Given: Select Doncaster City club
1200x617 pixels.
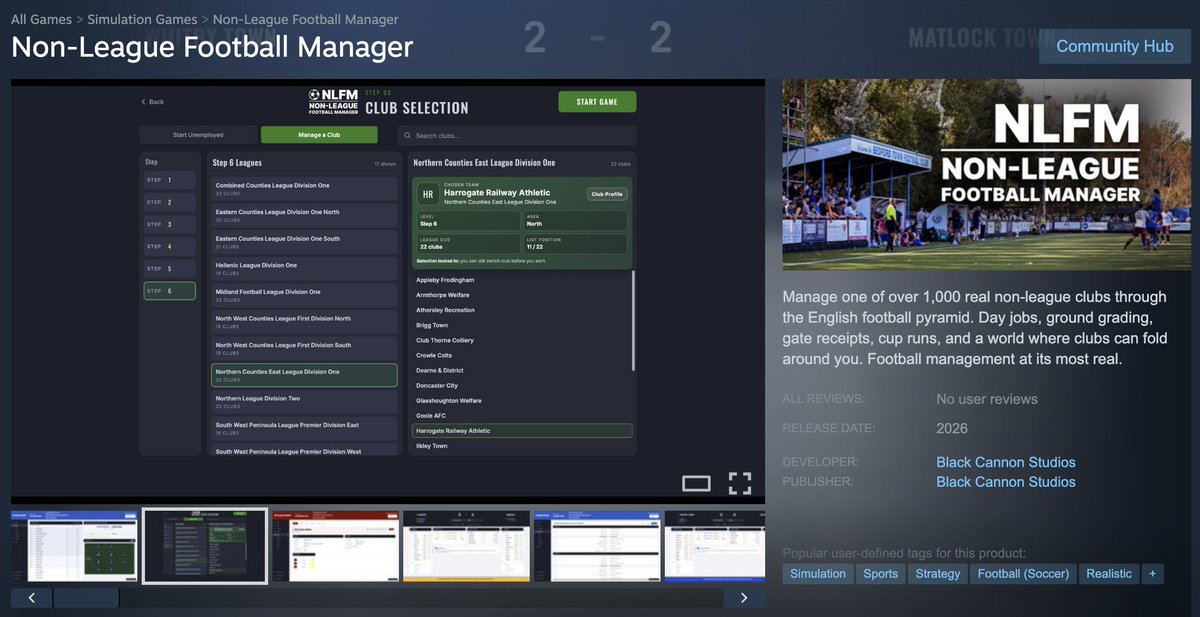Looking at the screenshot, I should pos(521,385).
